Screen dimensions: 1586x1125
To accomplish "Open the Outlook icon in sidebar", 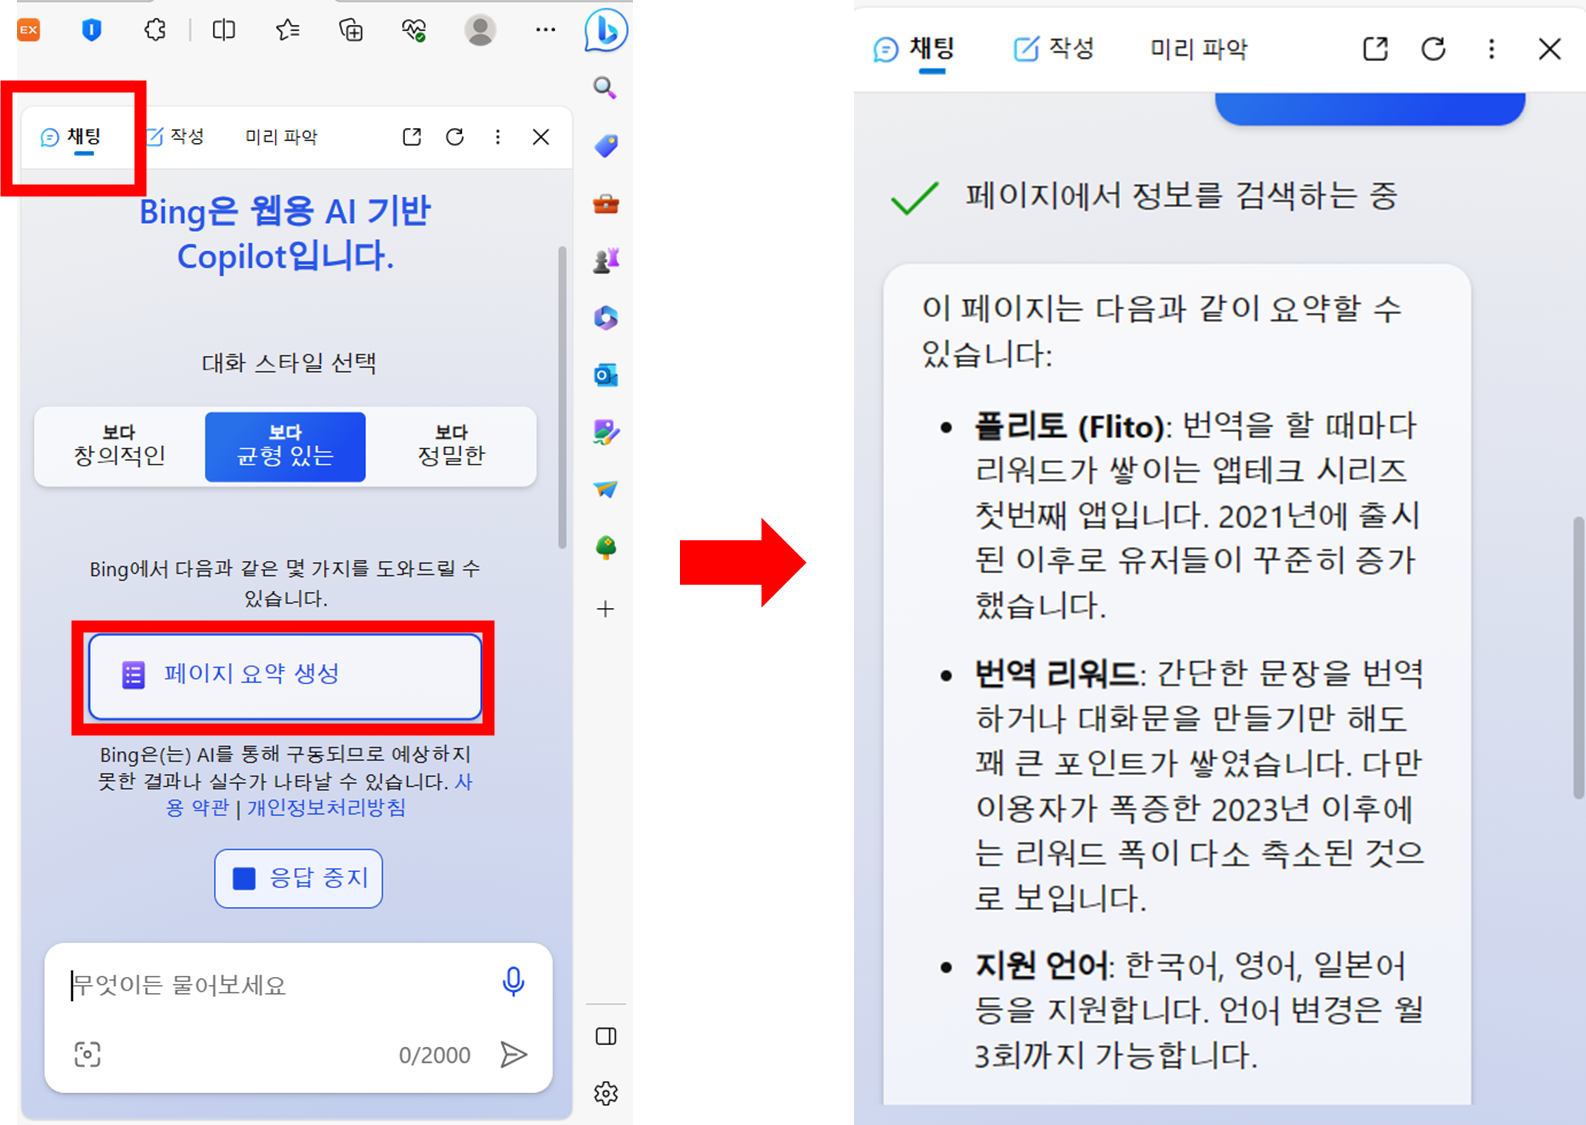I will tap(606, 375).
